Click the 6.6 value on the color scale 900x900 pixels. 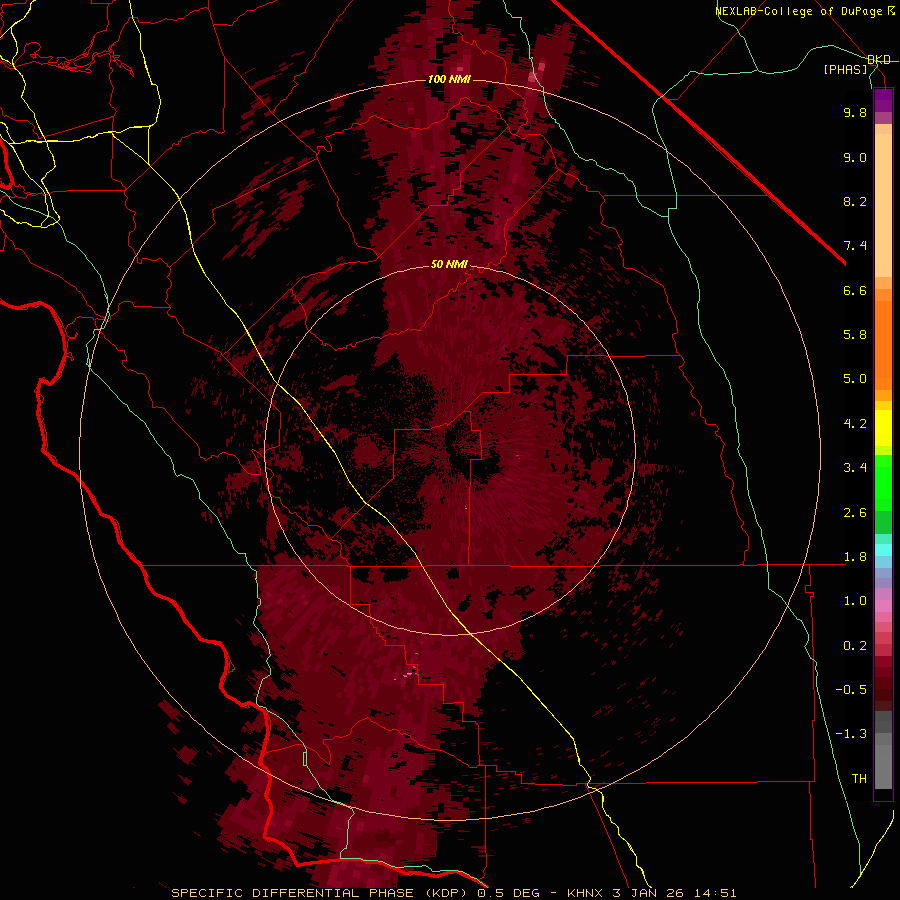[x=855, y=290]
